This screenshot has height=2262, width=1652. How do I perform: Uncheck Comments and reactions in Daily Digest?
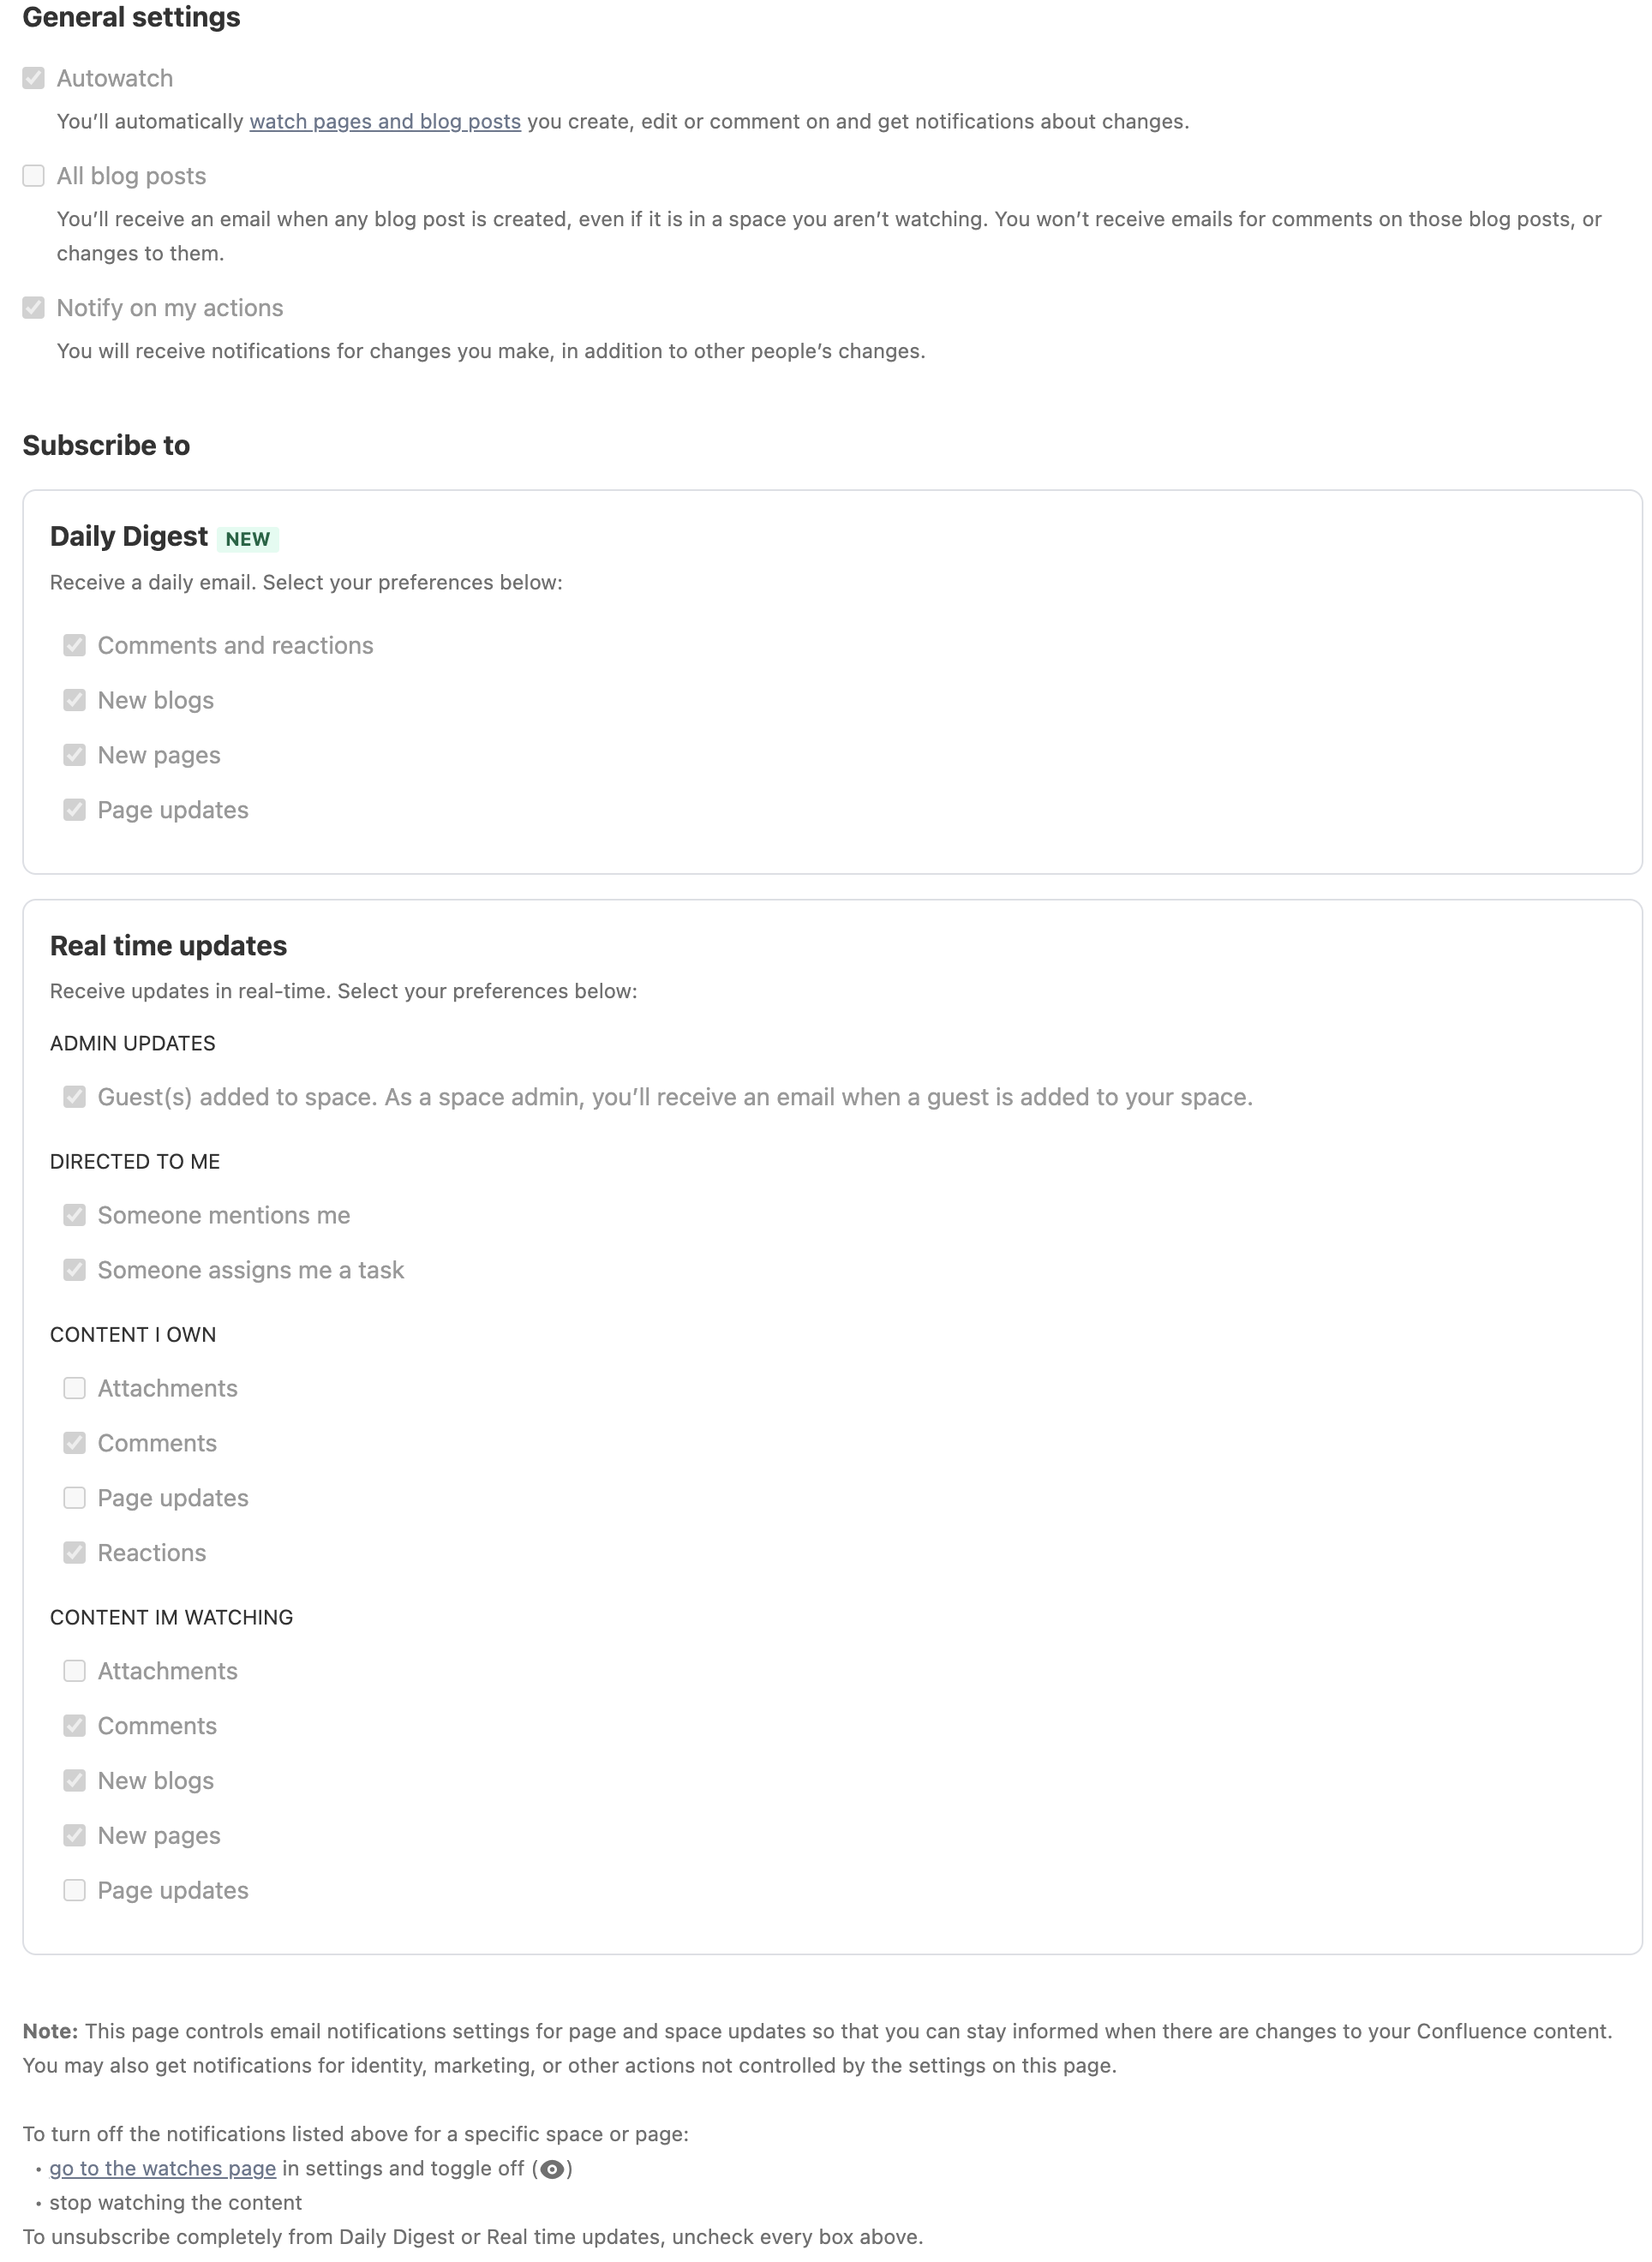pos(75,645)
